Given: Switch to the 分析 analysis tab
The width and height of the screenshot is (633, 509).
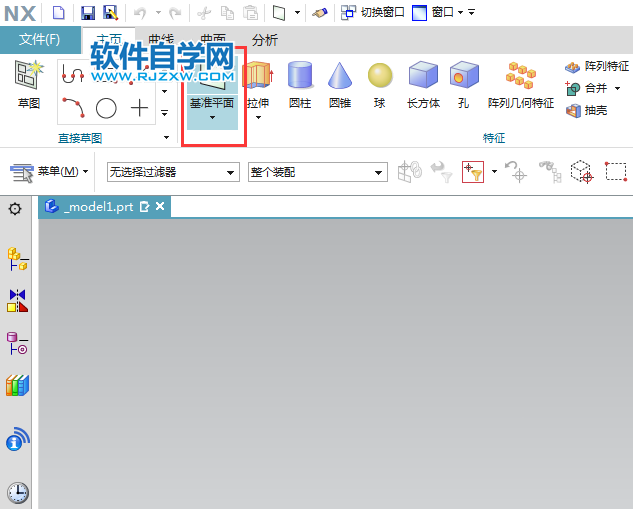Looking at the screenshot, I should coord(265,40).
